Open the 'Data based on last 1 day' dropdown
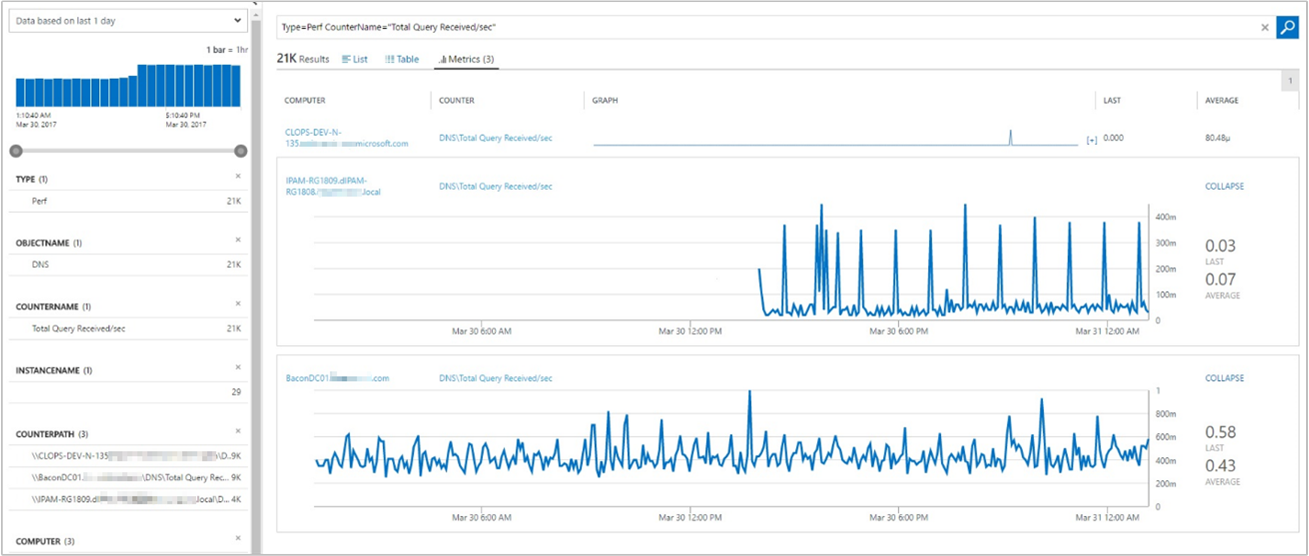The height and width of the screenshot is (556, 1309). (x=128, y=20)
